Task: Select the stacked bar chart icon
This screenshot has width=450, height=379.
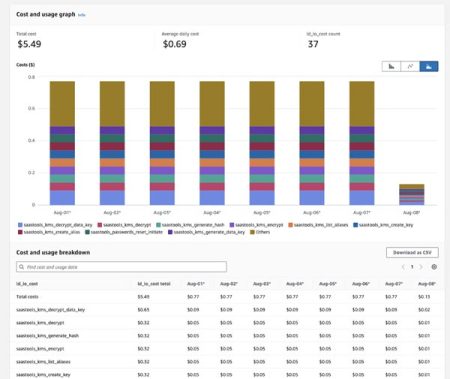Action: [429, 66]
